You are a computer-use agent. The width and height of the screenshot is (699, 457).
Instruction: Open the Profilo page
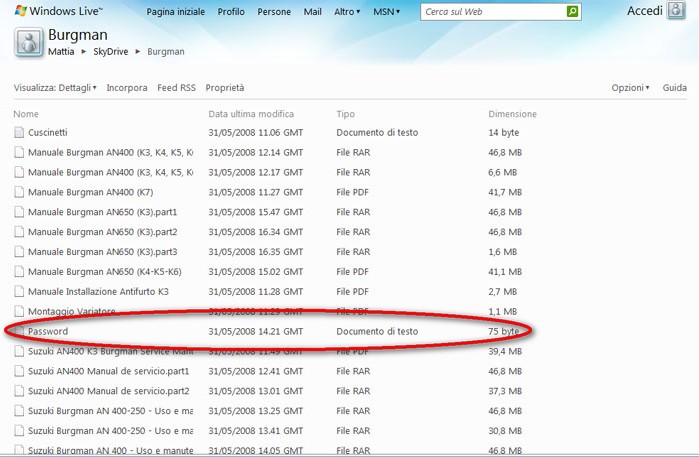point(231,12)
